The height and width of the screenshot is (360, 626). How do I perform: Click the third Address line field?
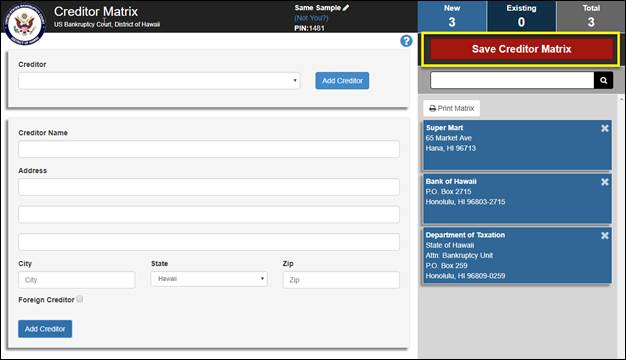pyautogui.click(x=209, y=242)
